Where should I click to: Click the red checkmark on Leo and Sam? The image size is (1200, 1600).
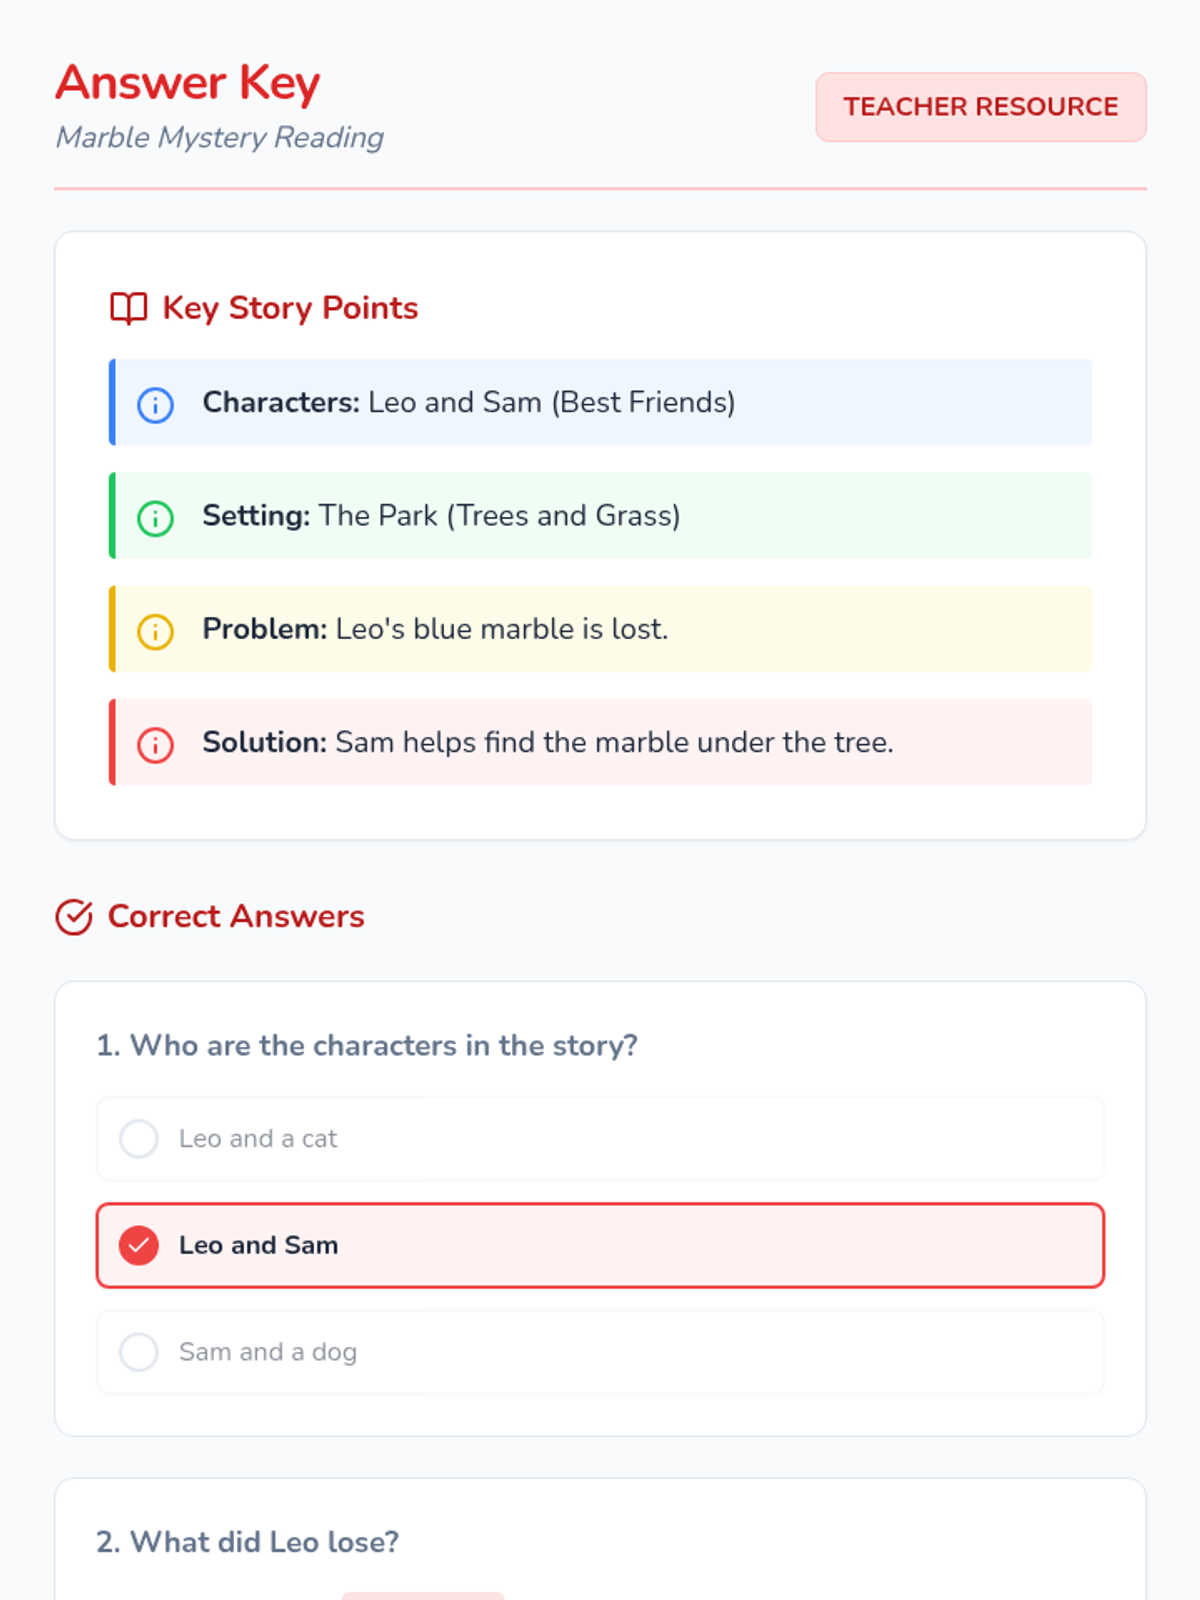point(139,1245)
